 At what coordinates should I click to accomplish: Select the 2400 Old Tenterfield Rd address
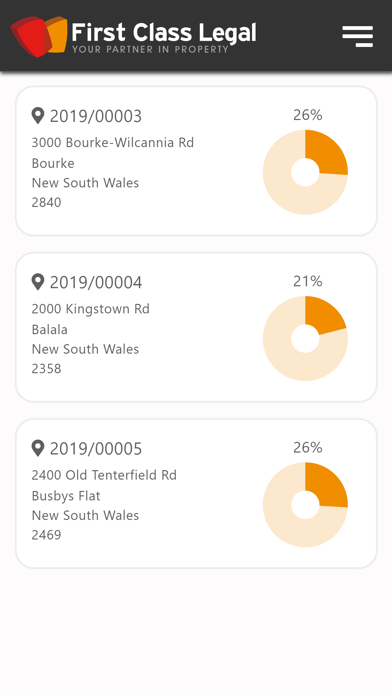point(104,475)
